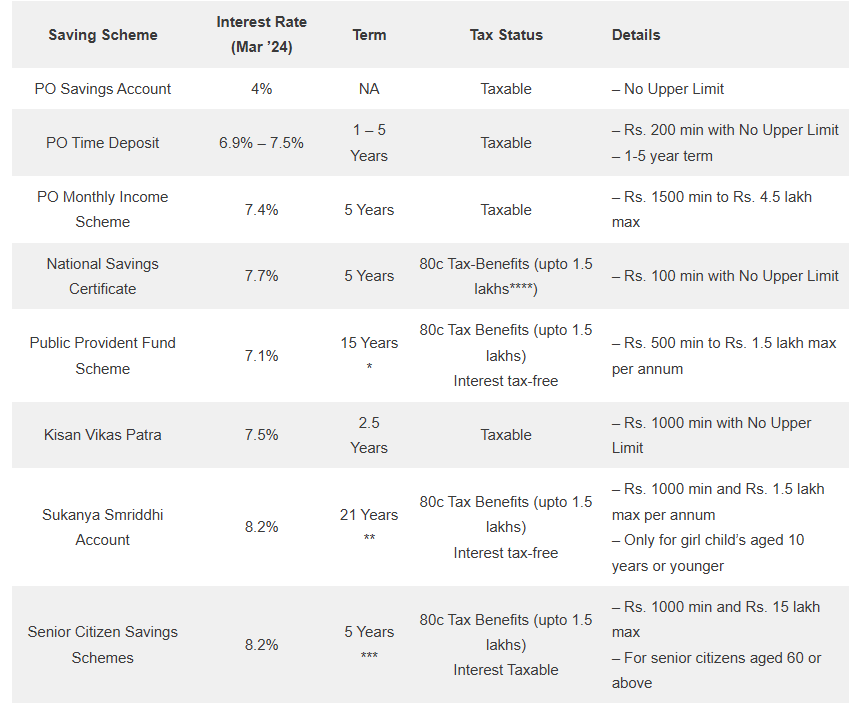
Task: Click the 4% interest rate value
Action: (x=261, y=89)
